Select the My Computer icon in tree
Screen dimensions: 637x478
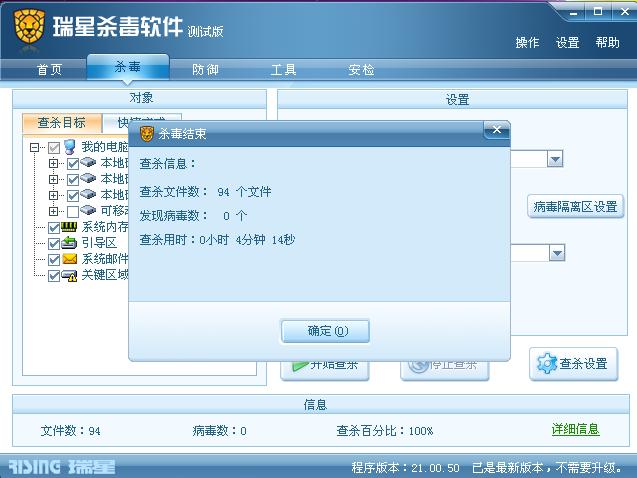pyautogui.click(x=70, y=147)
